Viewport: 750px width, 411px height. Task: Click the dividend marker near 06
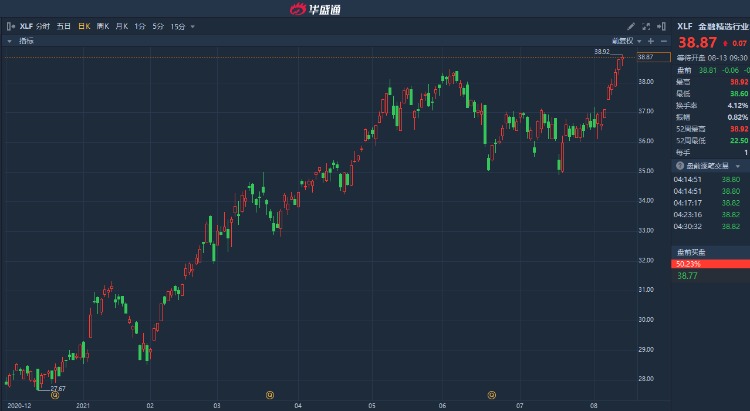click(x=492, y=396)
